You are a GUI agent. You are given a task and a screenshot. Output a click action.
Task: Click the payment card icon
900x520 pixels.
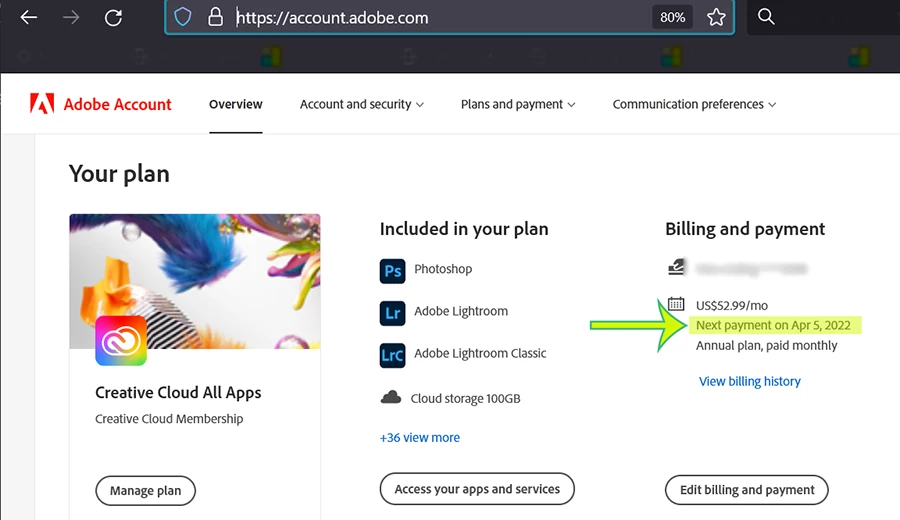point(676,267)
